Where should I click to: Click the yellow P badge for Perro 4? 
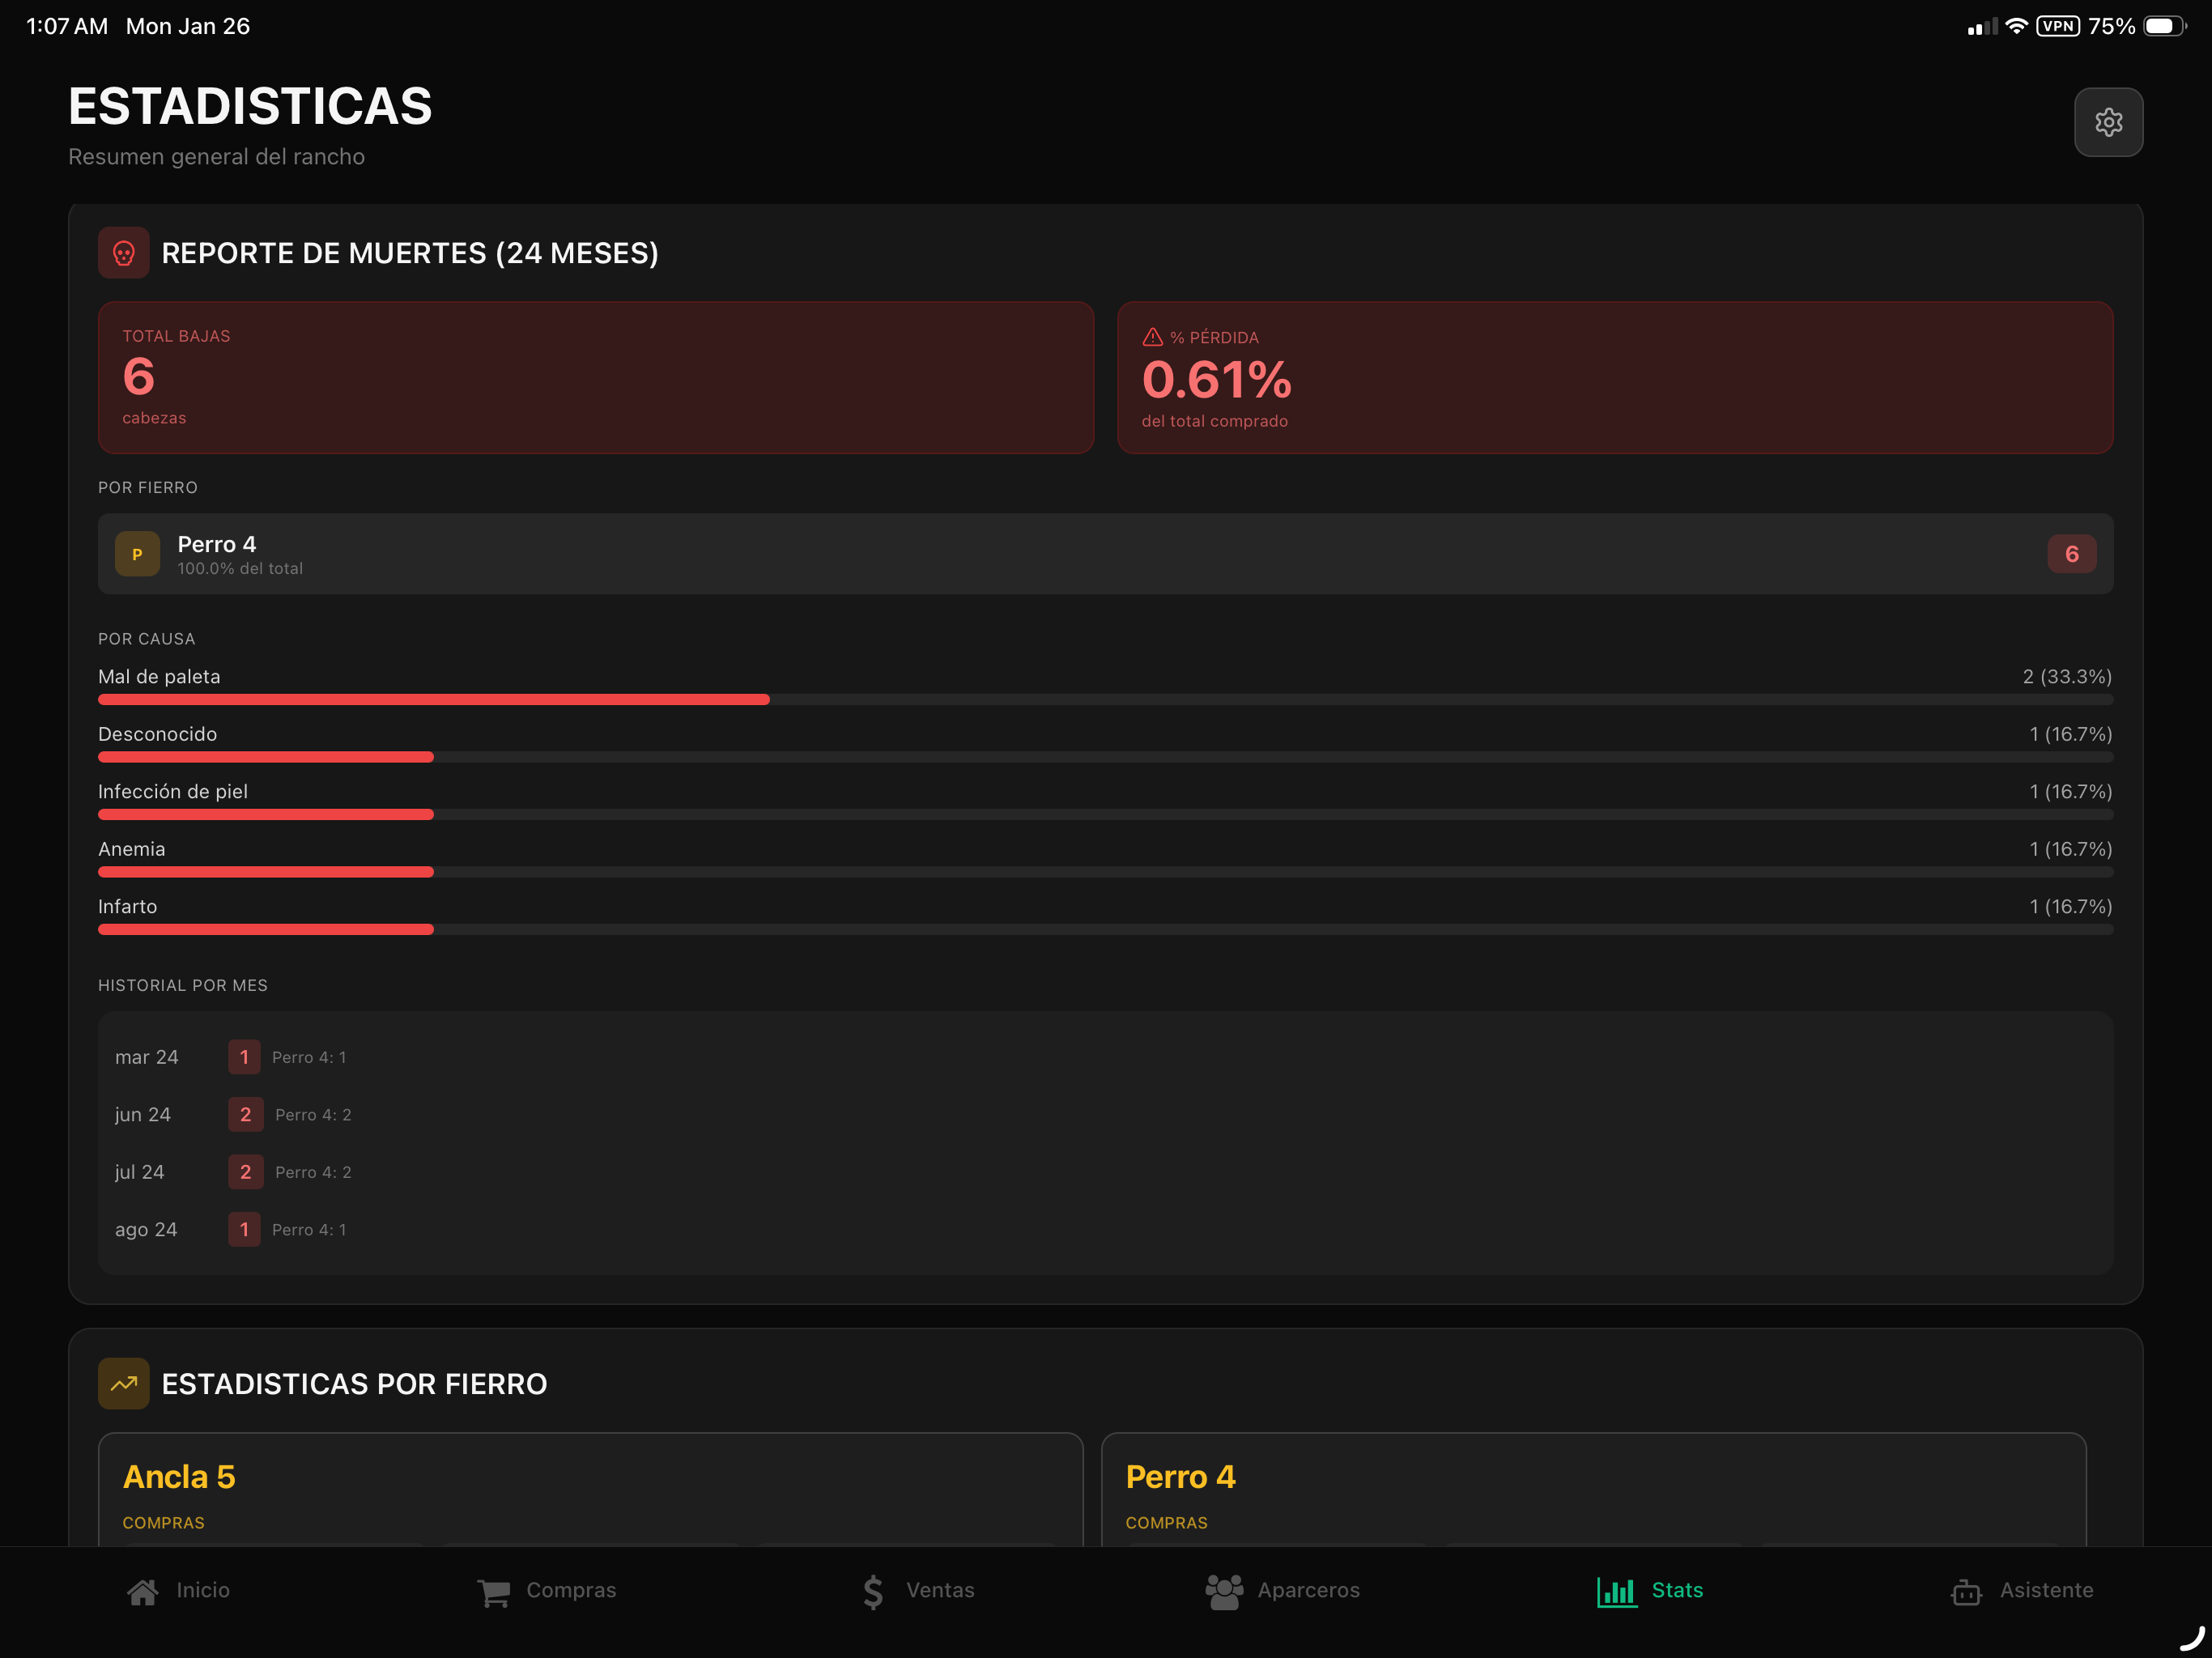point(137,554)
